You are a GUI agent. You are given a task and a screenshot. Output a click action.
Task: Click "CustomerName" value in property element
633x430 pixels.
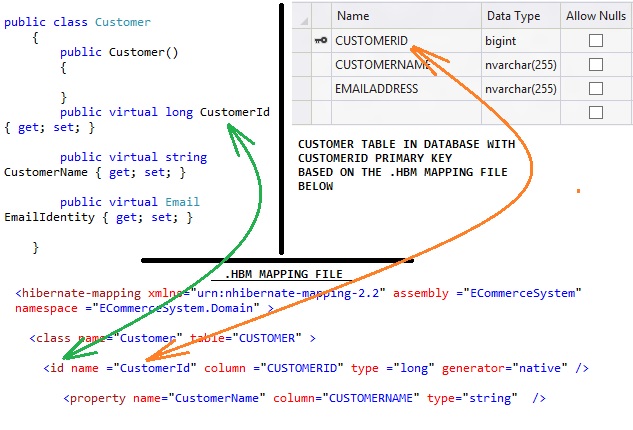coord(217,398)
